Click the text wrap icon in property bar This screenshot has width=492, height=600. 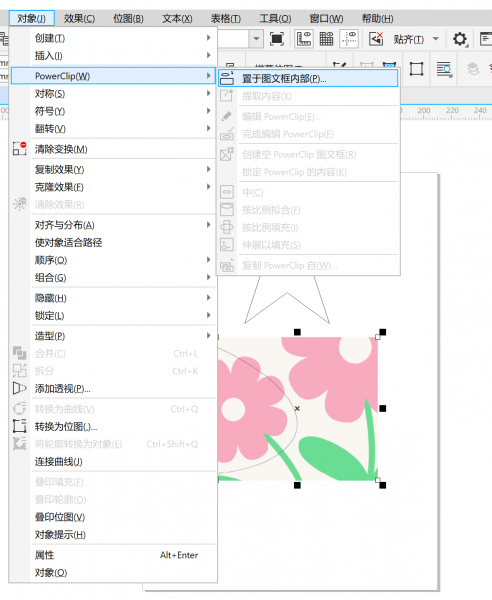coord(444,69)
